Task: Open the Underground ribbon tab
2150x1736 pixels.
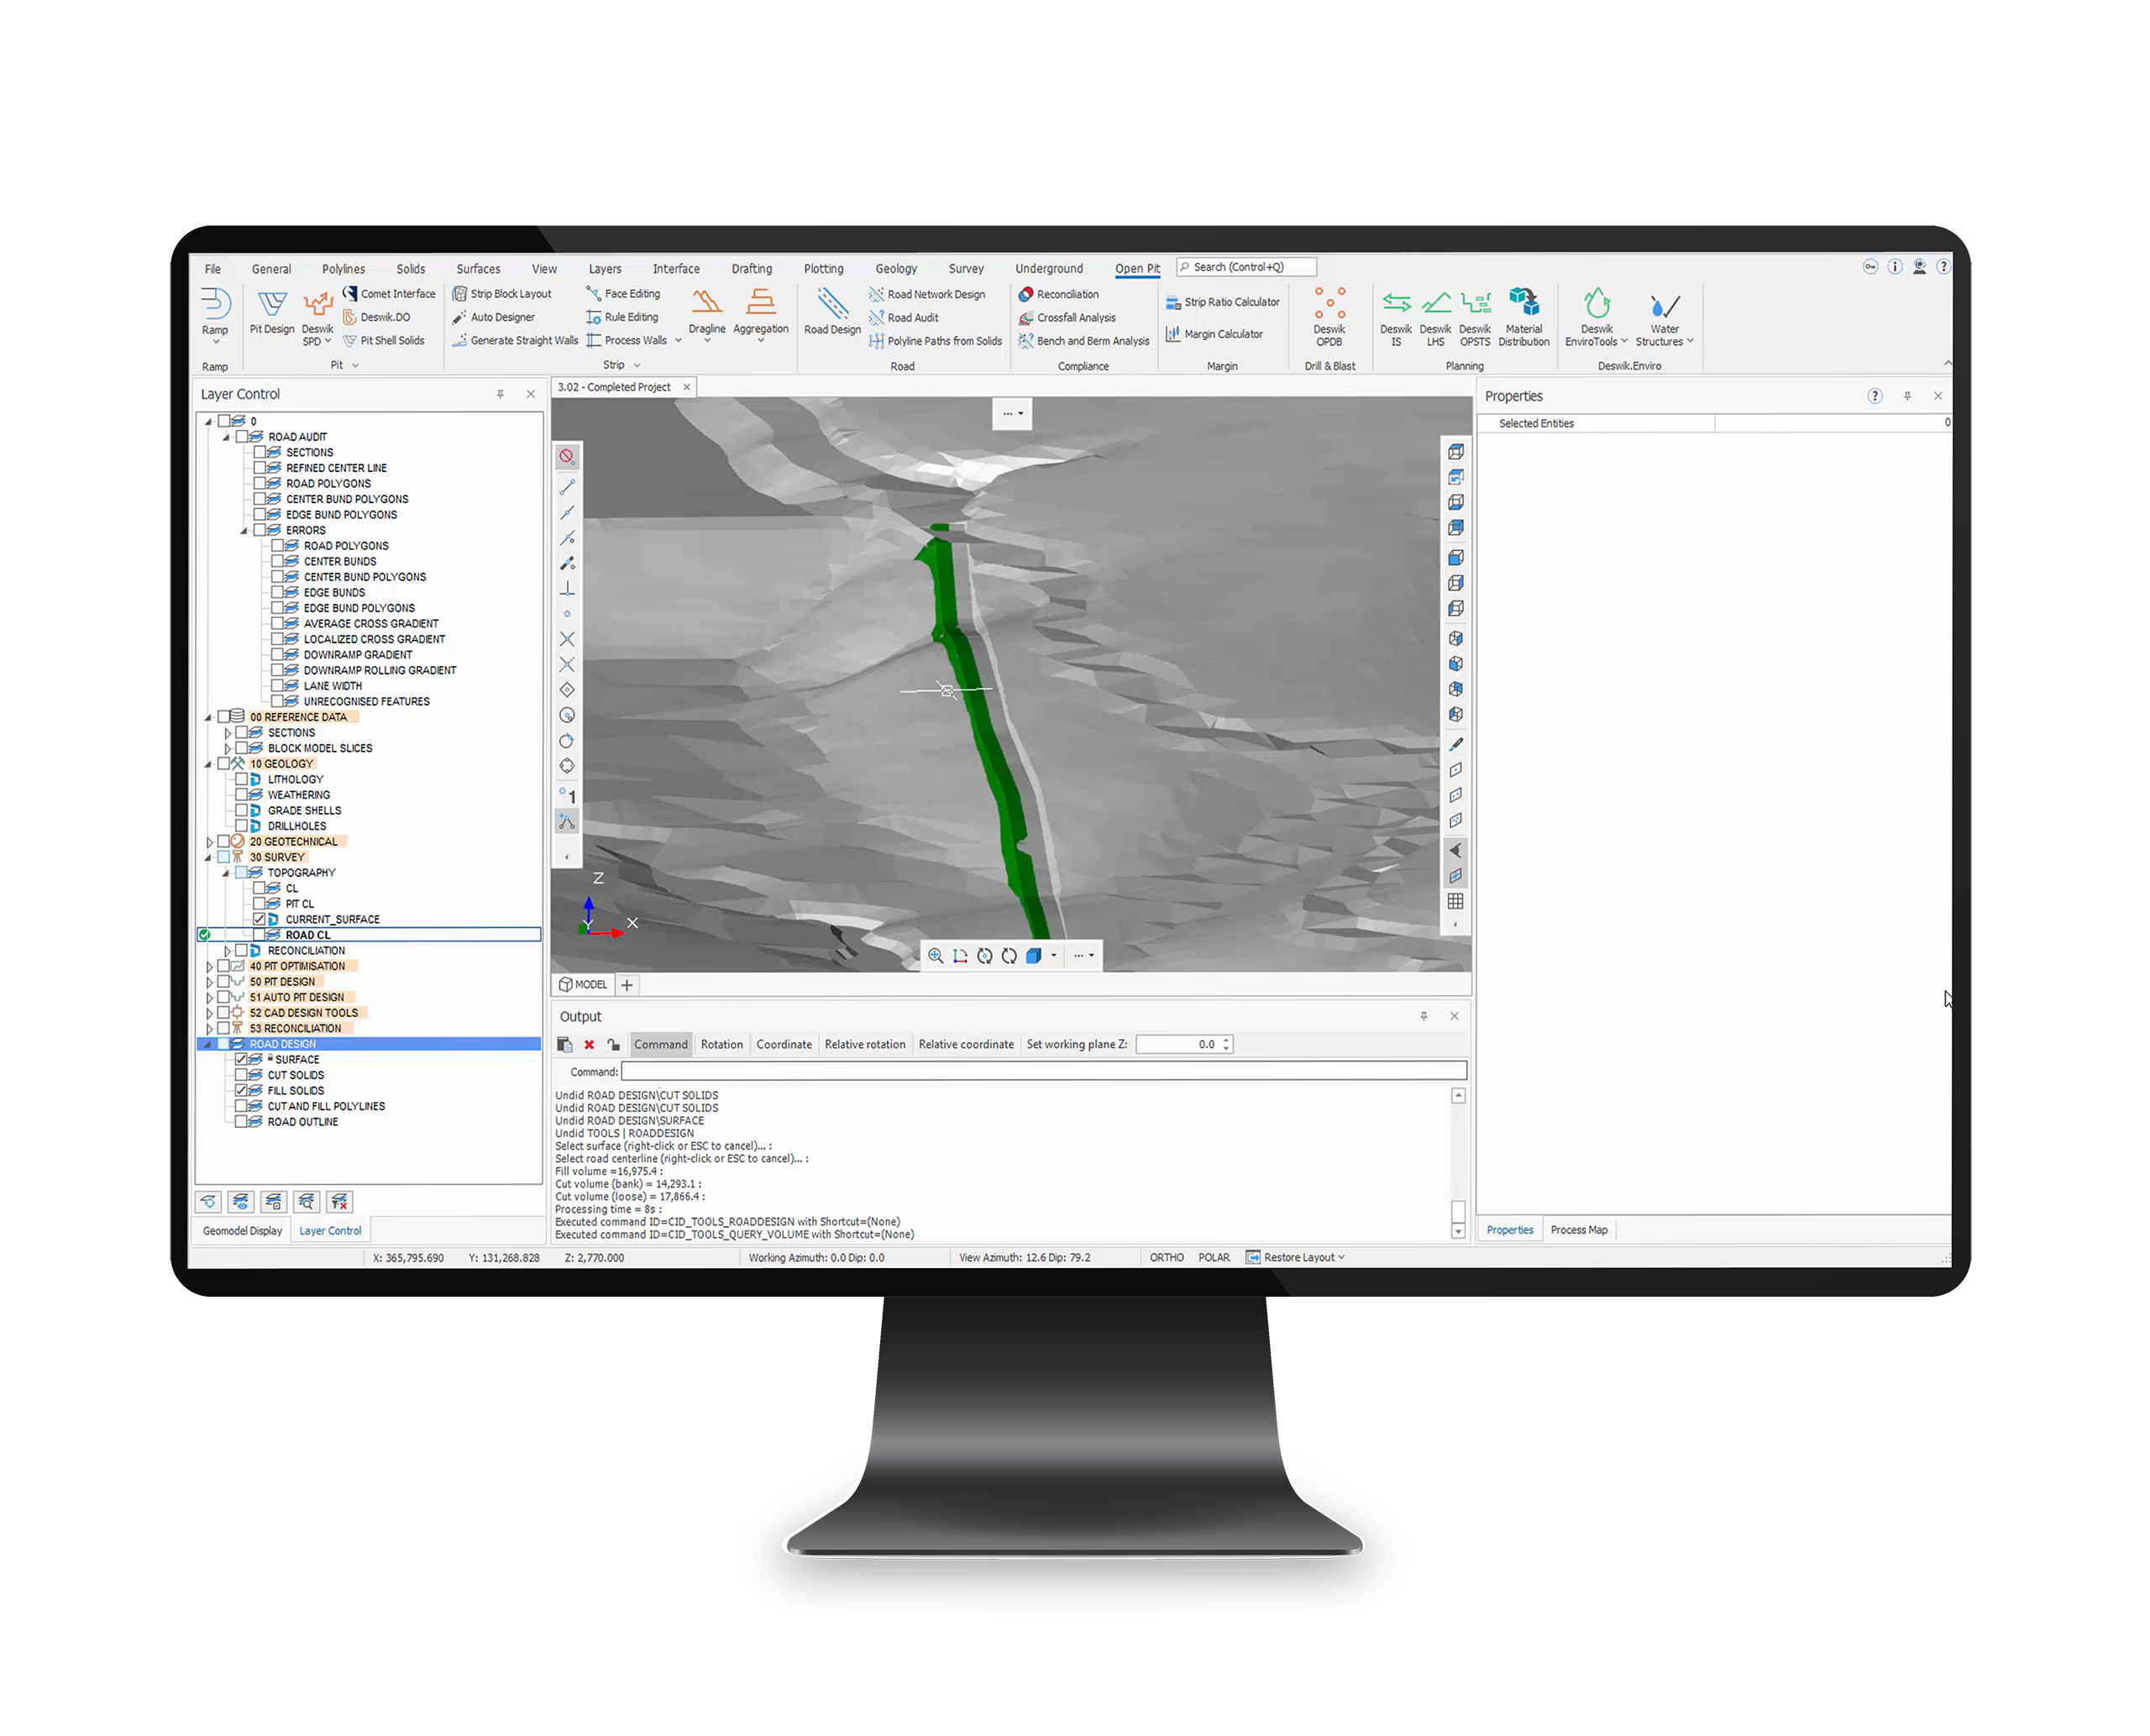Action: 1049,269
